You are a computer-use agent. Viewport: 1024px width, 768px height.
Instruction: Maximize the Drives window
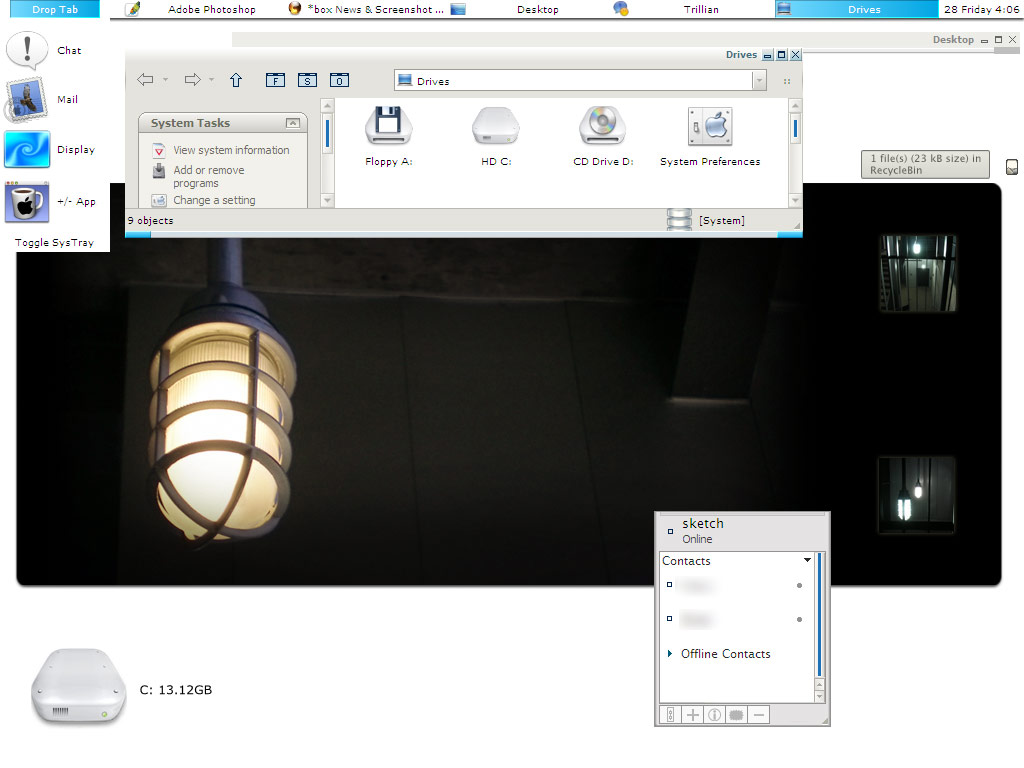coord(781,55)
